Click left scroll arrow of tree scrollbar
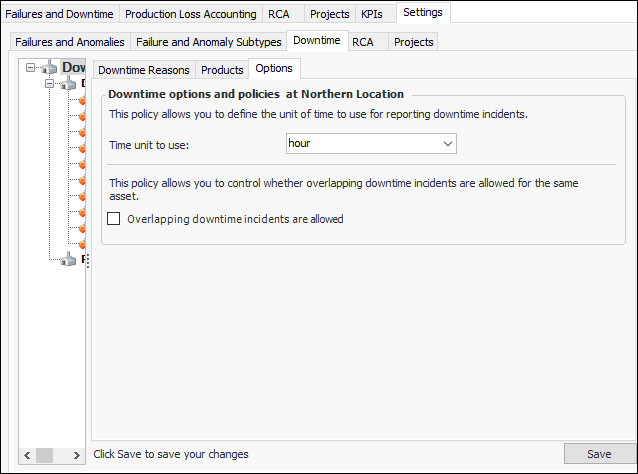Screen dimensions: 638x474 [x=27, y=454]
